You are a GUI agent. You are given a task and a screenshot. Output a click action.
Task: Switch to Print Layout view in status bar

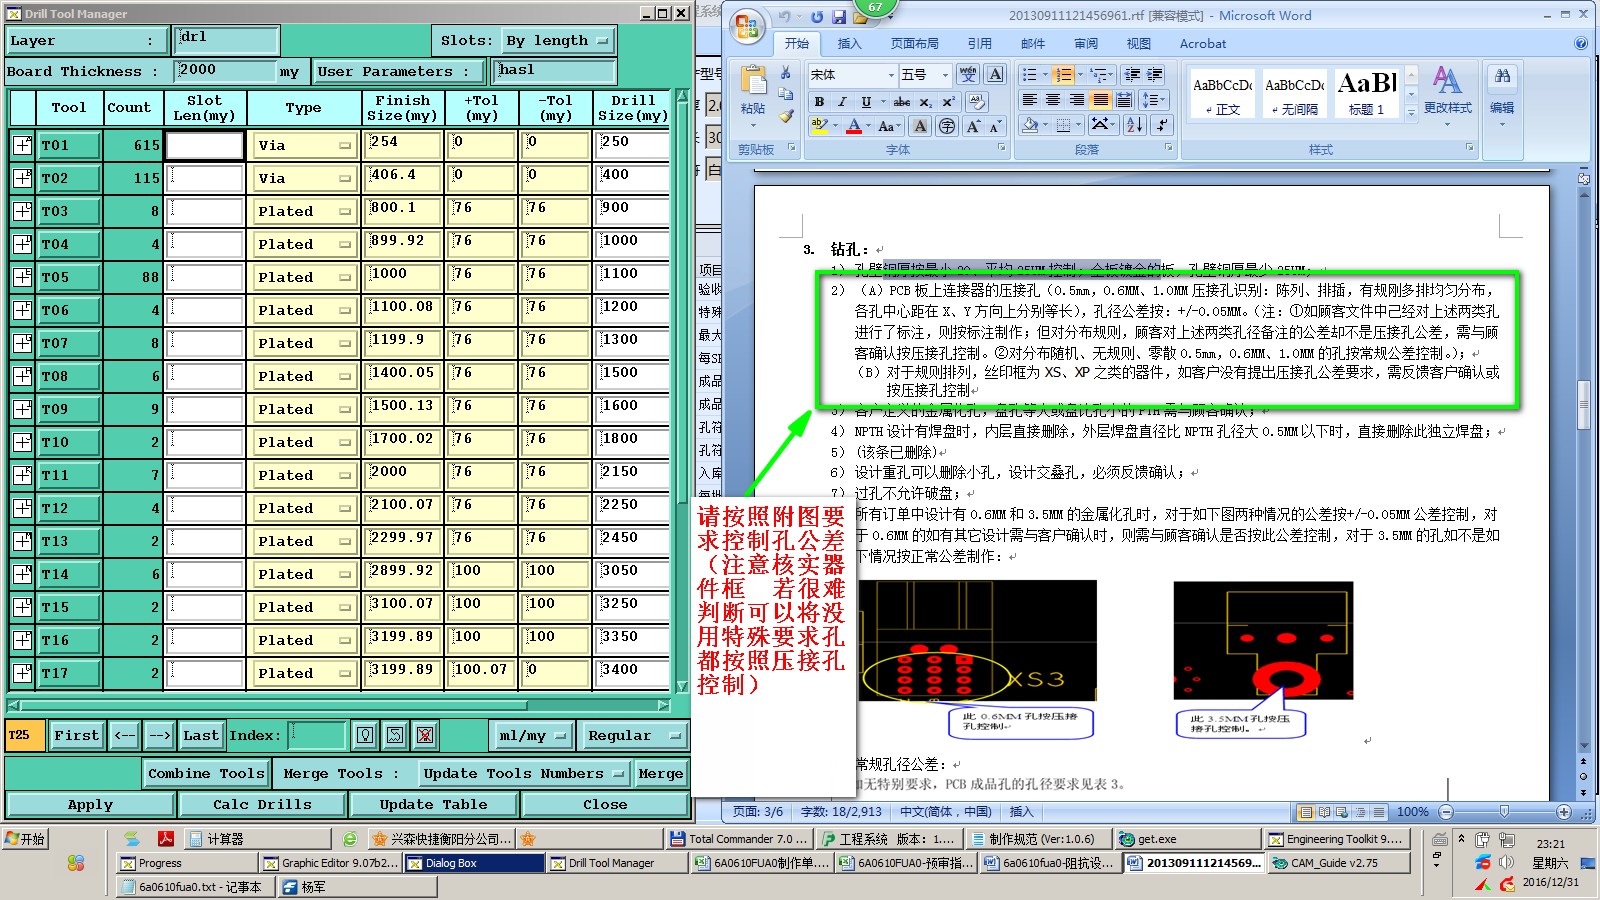pyautogui.click(x=1305, y=812)
